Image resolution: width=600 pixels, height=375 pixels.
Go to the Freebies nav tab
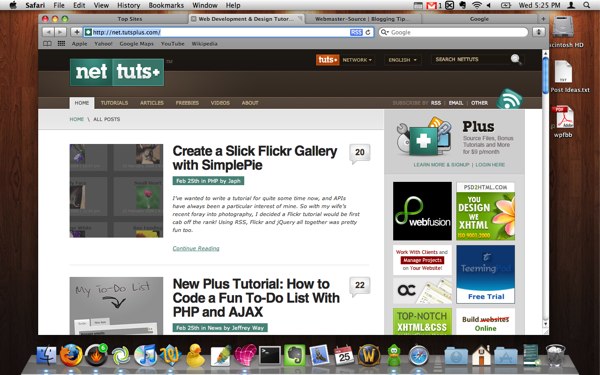[187, 103]
